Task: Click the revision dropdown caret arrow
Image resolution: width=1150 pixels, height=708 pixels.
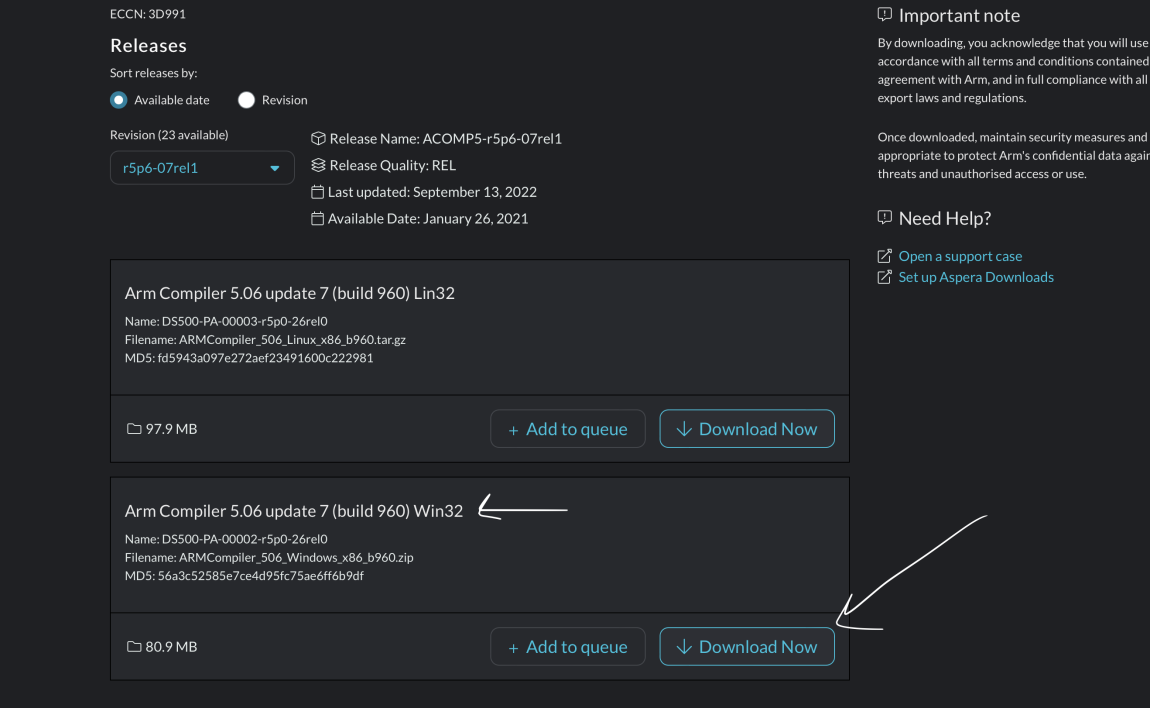Action: click(x=275, y=168)
